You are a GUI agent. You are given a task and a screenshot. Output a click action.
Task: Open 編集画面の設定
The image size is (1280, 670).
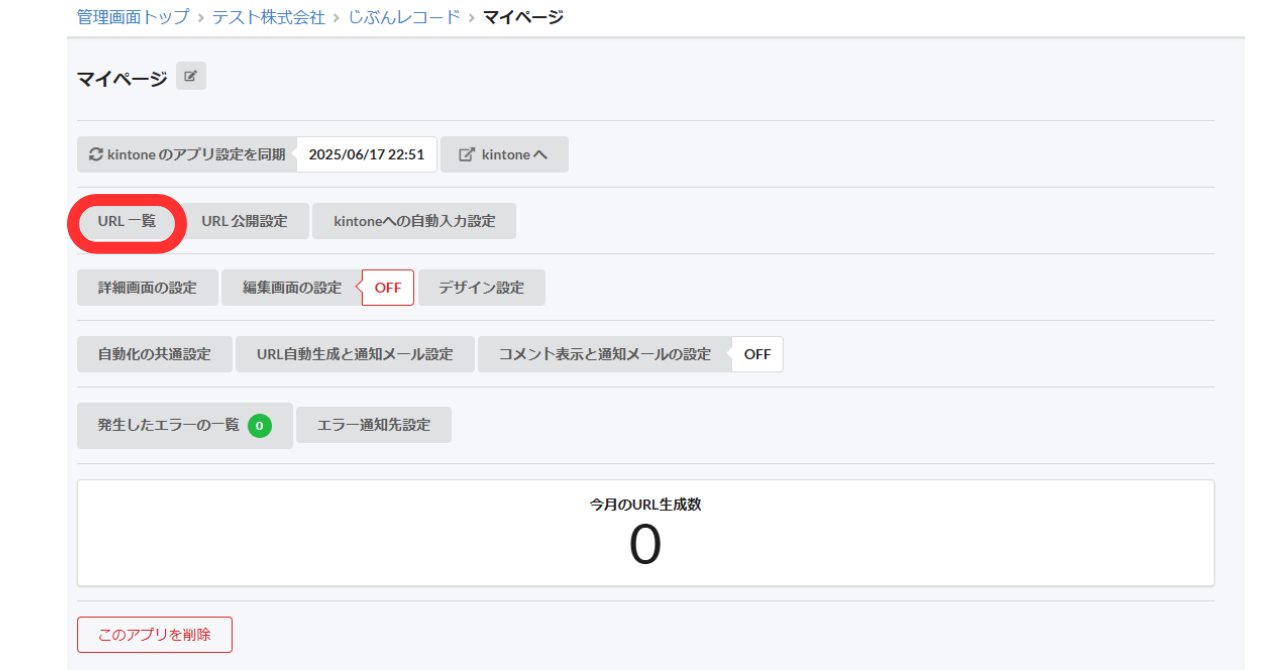pos(291,288)
